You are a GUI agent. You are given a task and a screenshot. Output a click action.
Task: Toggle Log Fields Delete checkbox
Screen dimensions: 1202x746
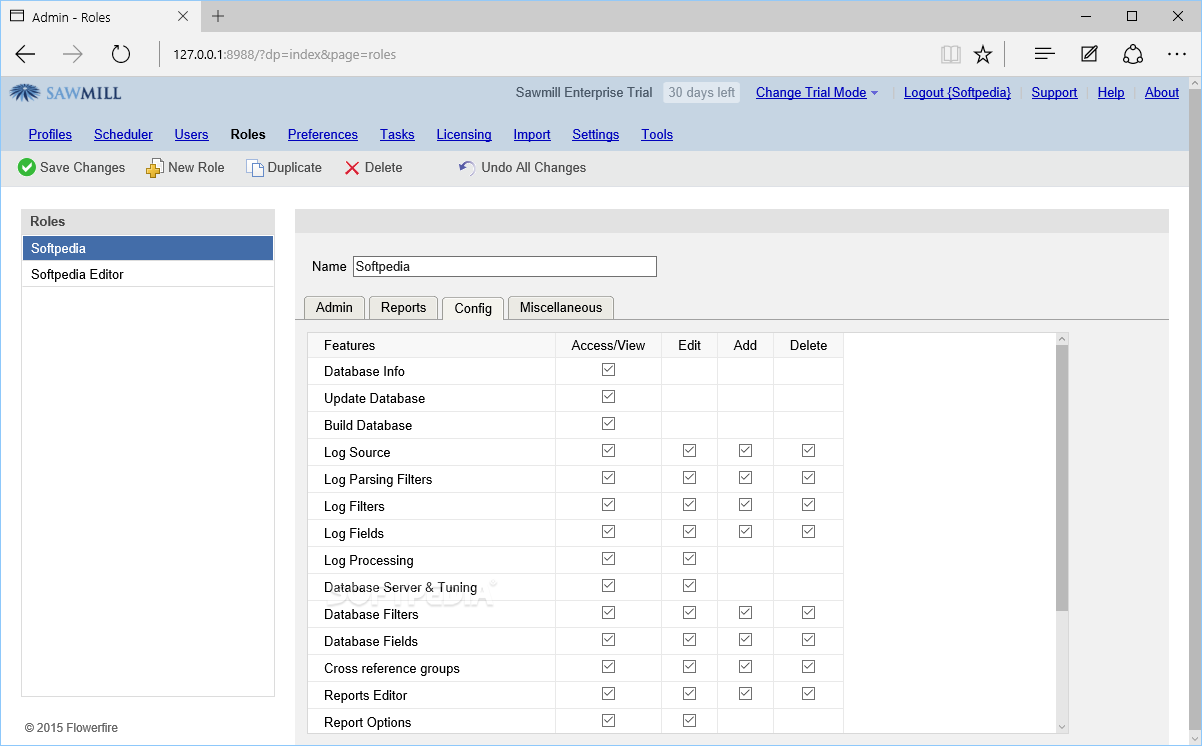click(808, 532)
